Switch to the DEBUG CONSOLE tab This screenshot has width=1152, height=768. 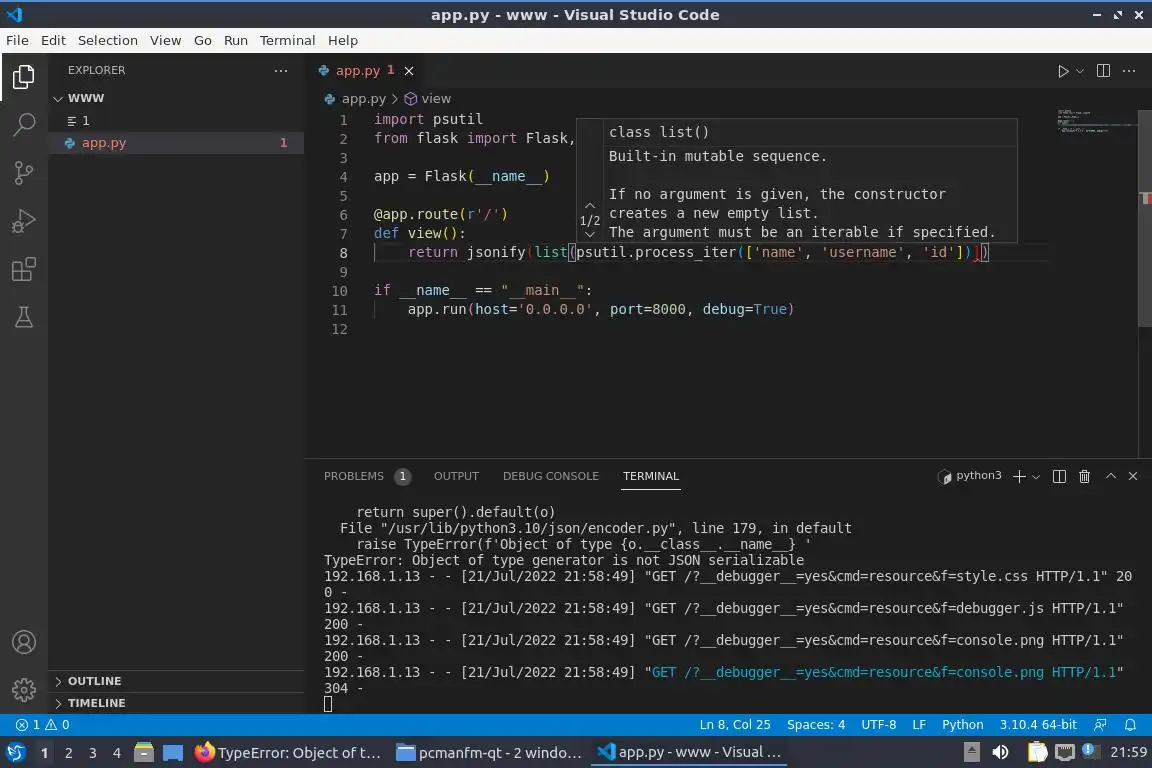tap(550, 476)
